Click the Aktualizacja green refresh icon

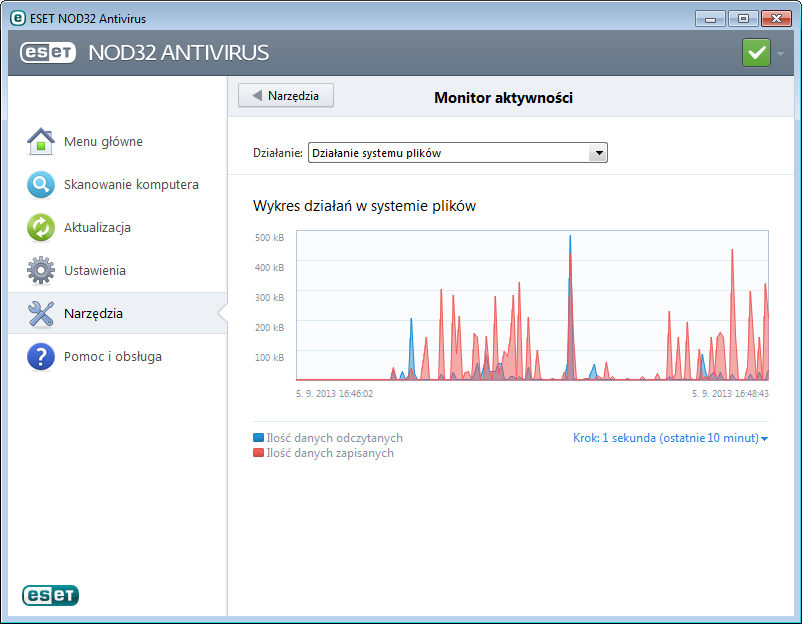pyautogui.click(x=41, y=228)
